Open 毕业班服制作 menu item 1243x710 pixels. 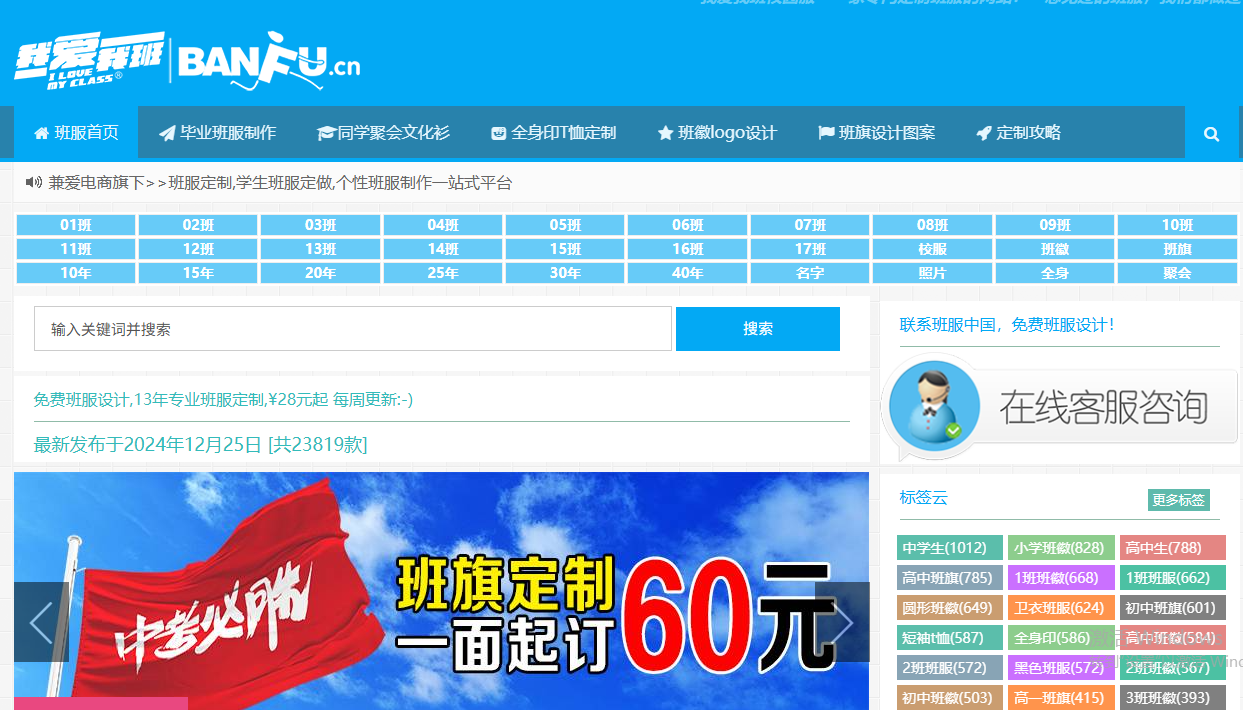tap(217, 133)
